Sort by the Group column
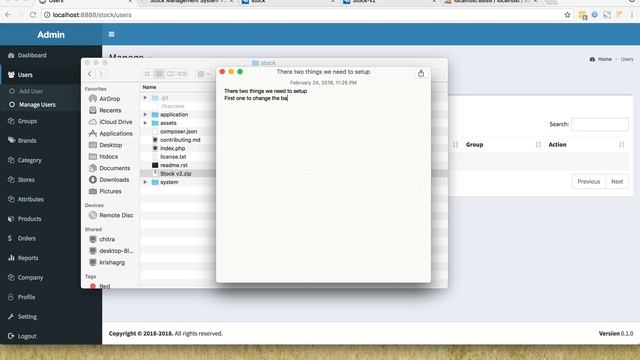 [503, 144]
